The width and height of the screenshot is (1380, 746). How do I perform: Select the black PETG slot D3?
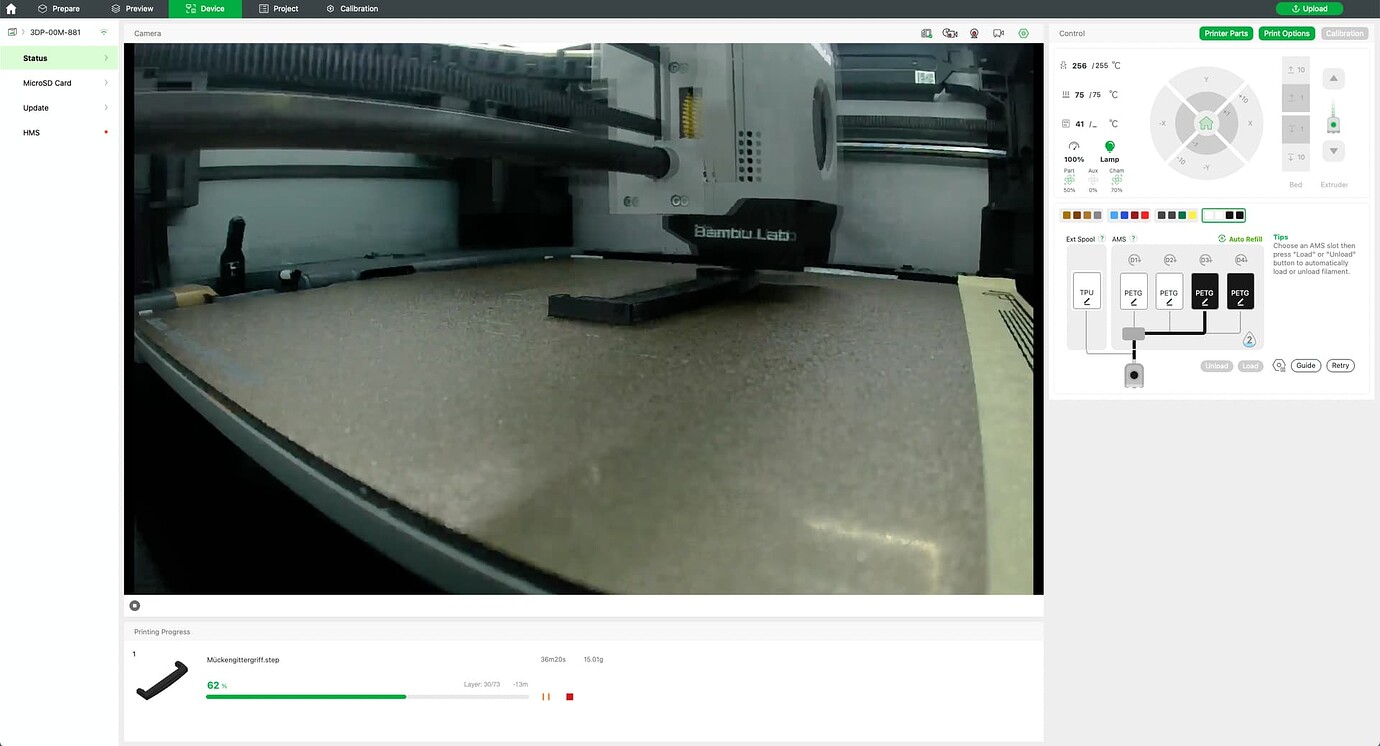(x=1205, y=291)
